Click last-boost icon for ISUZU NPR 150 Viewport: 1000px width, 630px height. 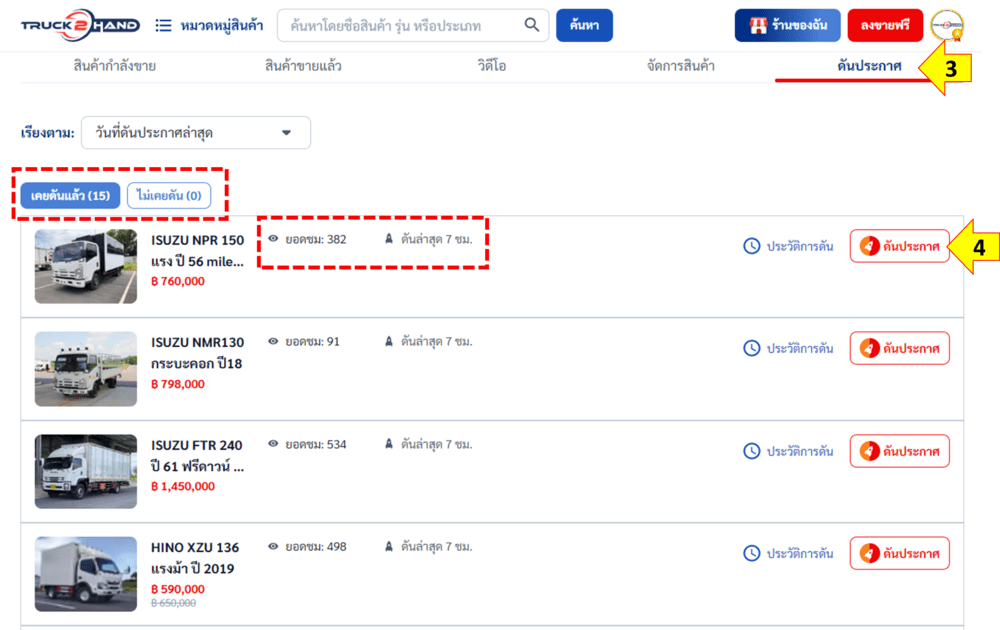(x=388, y=238)
